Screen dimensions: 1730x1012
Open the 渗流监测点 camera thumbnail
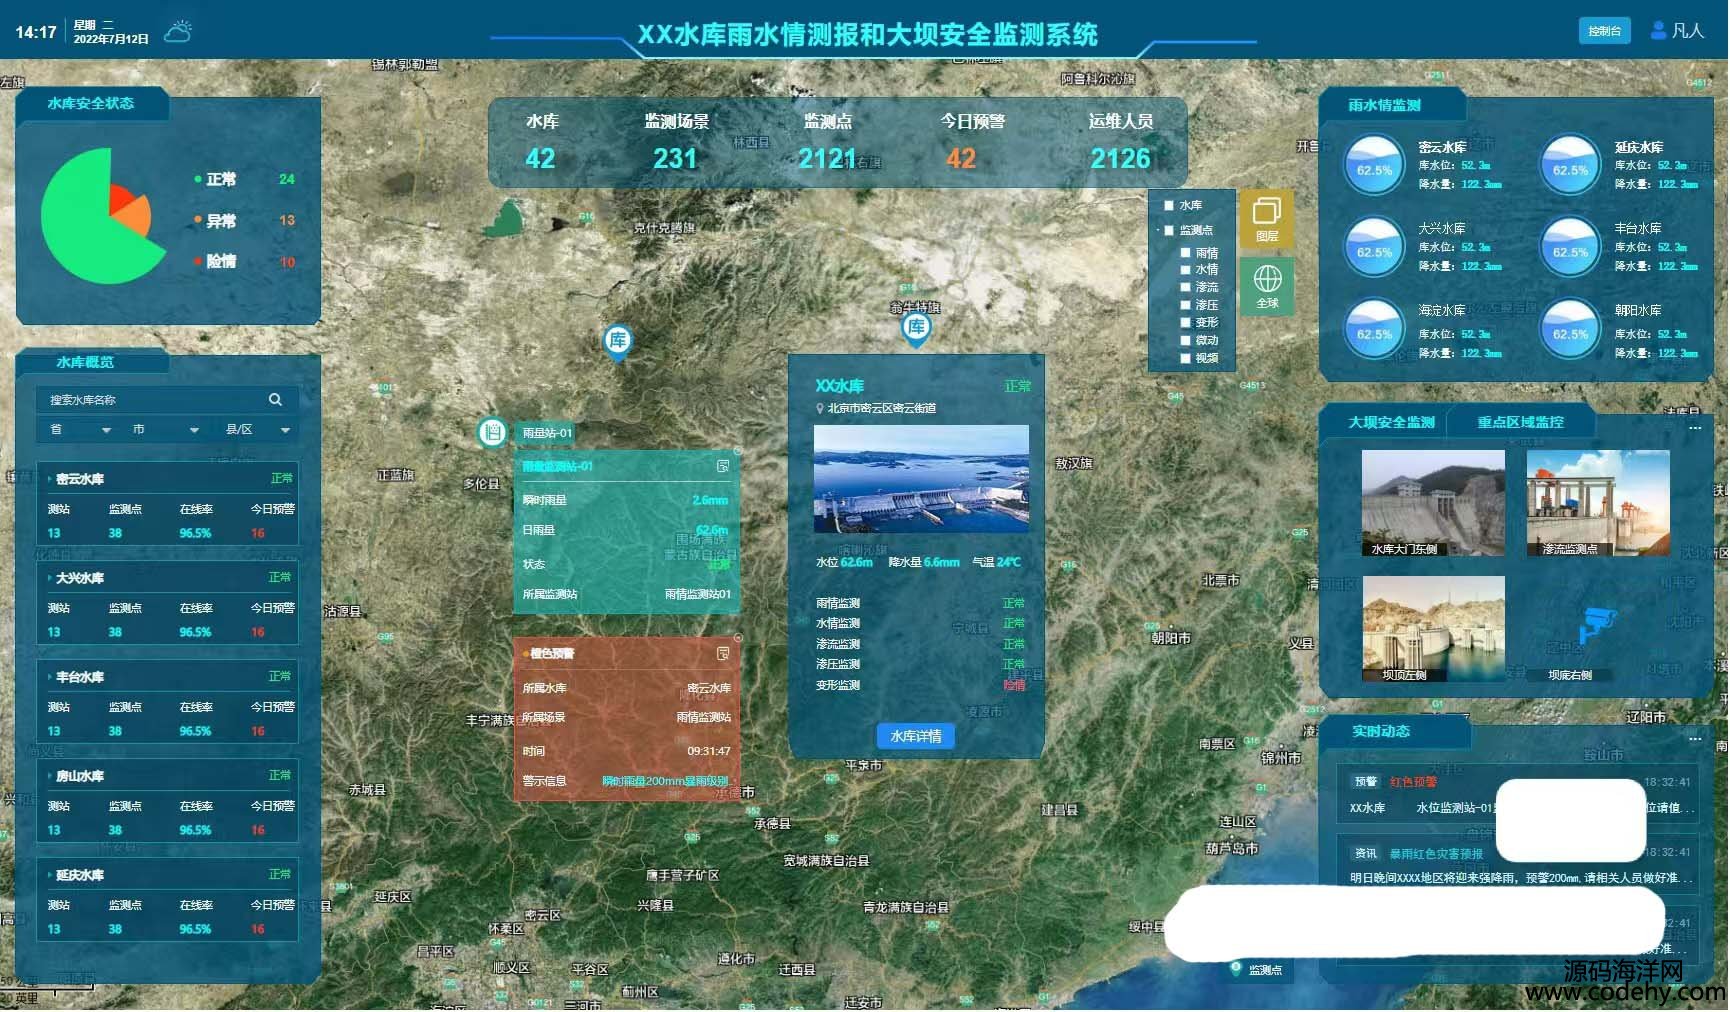tap(1598, 503)
